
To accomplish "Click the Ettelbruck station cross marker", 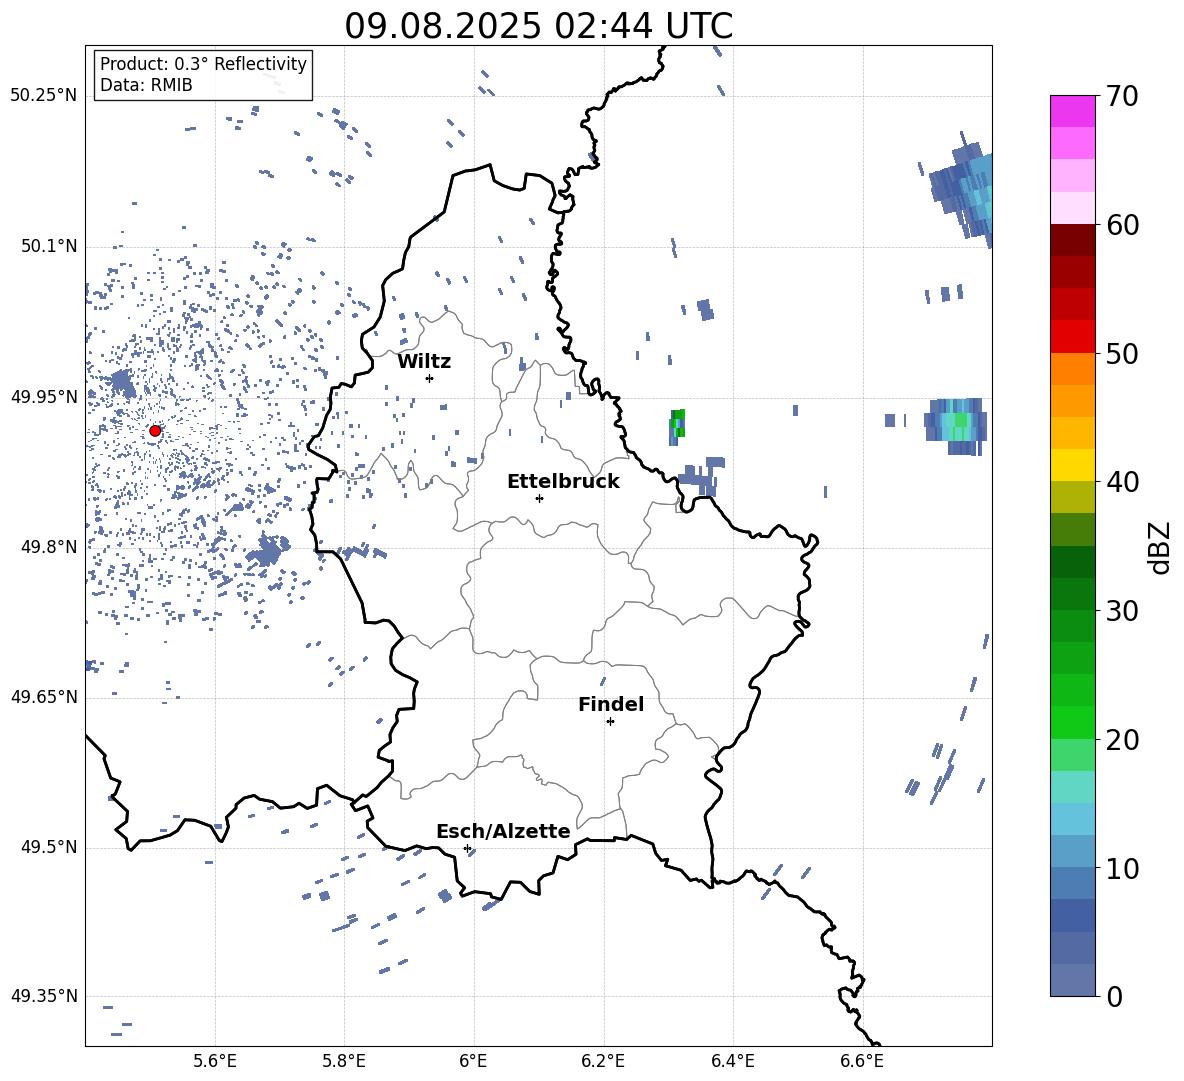I will [x=539, y=498].
